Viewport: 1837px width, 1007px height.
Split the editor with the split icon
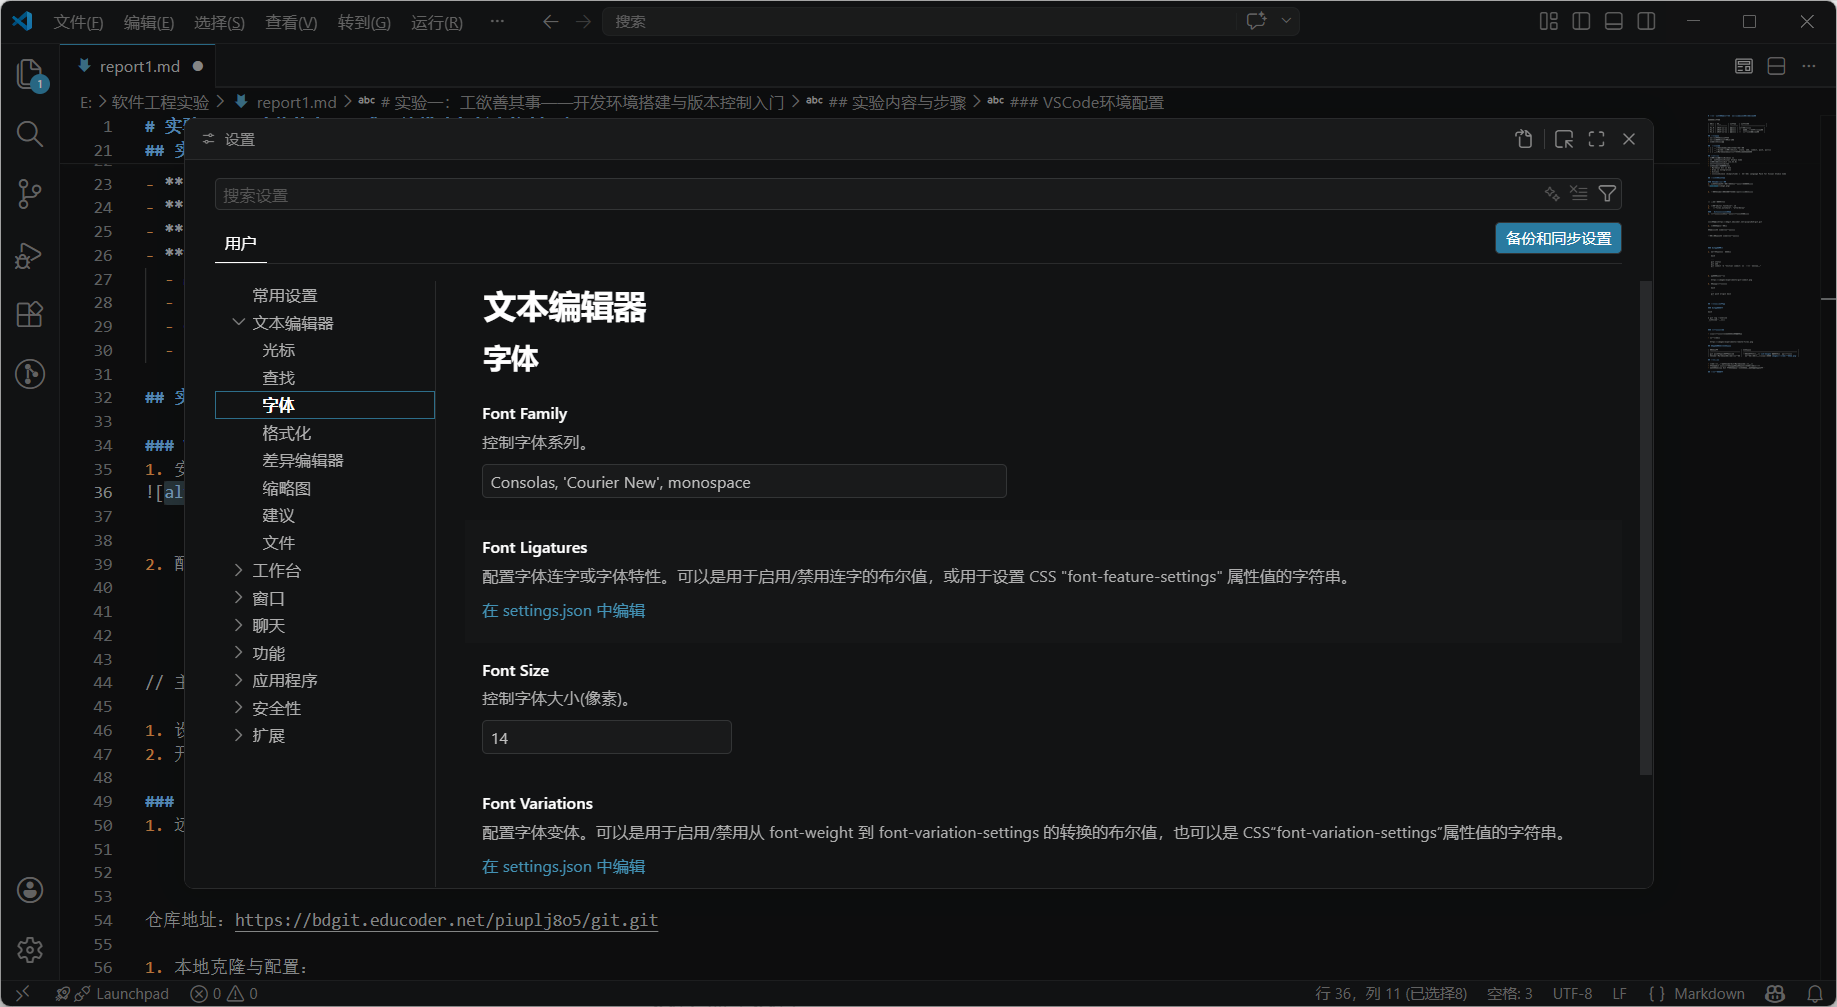point(1776,66)
